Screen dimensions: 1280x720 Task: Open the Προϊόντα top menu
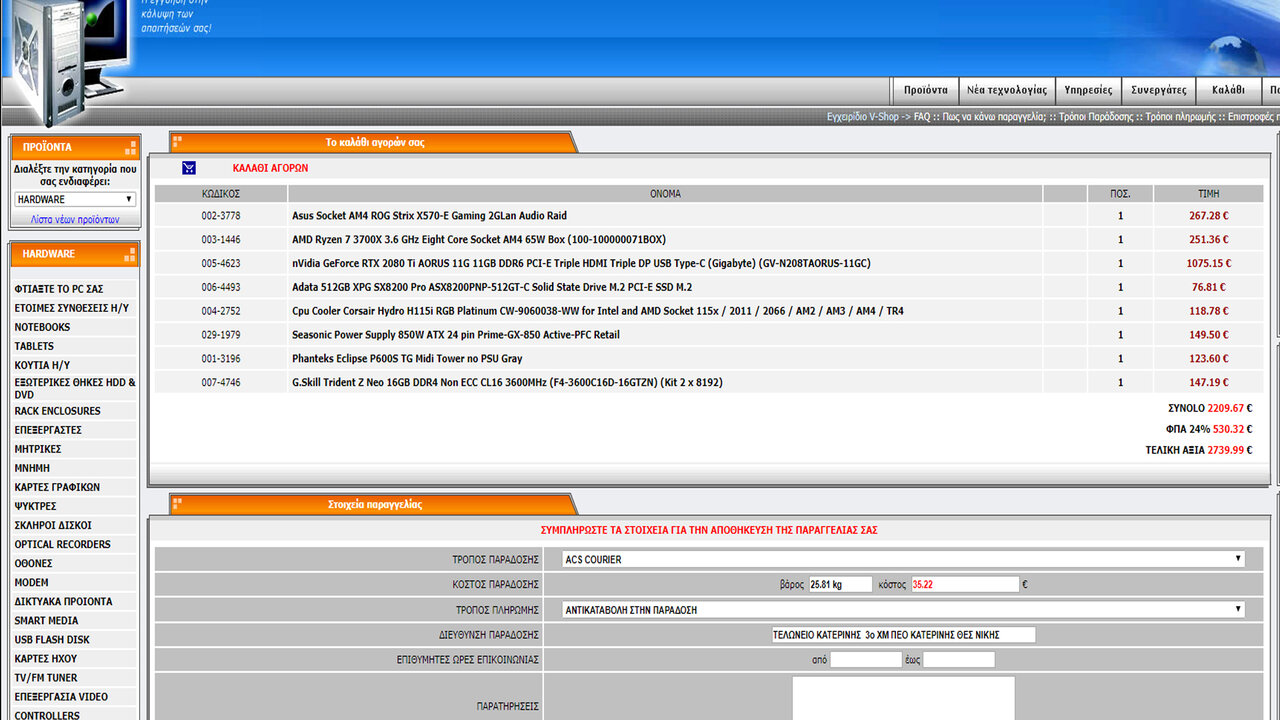[925, 90]
